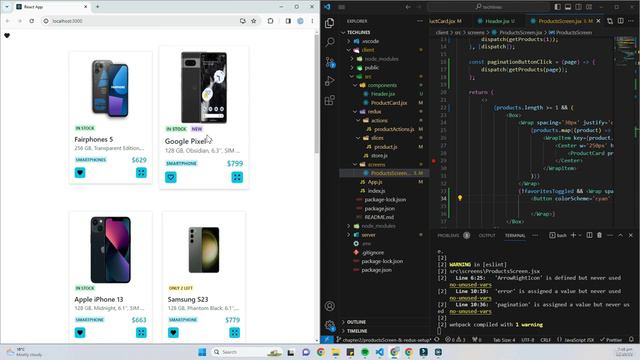Click the heart favorites toggle at page top

[x=7, y=36]
